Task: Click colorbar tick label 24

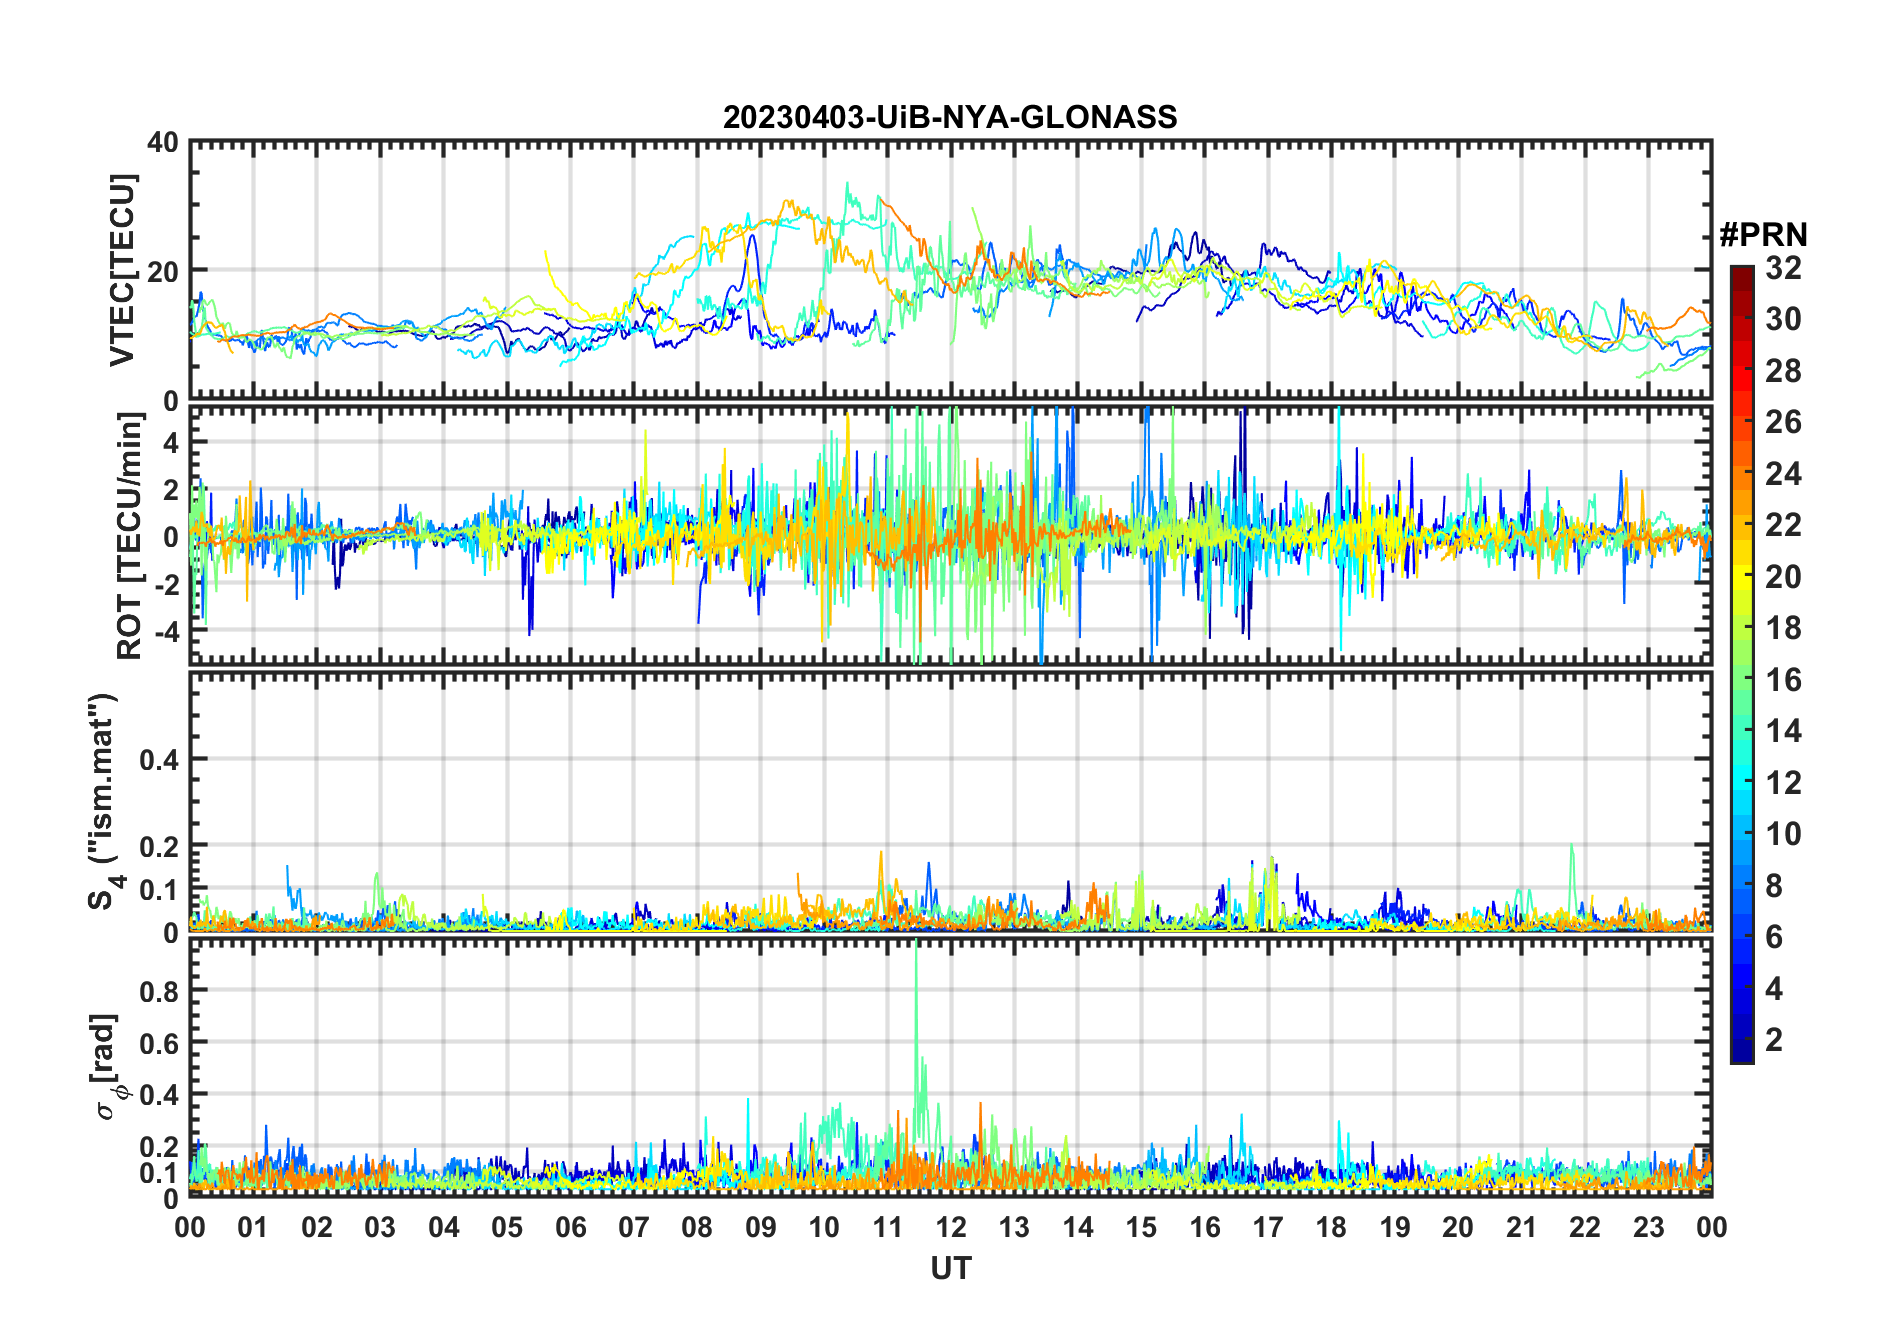Action: (1783, 474)
